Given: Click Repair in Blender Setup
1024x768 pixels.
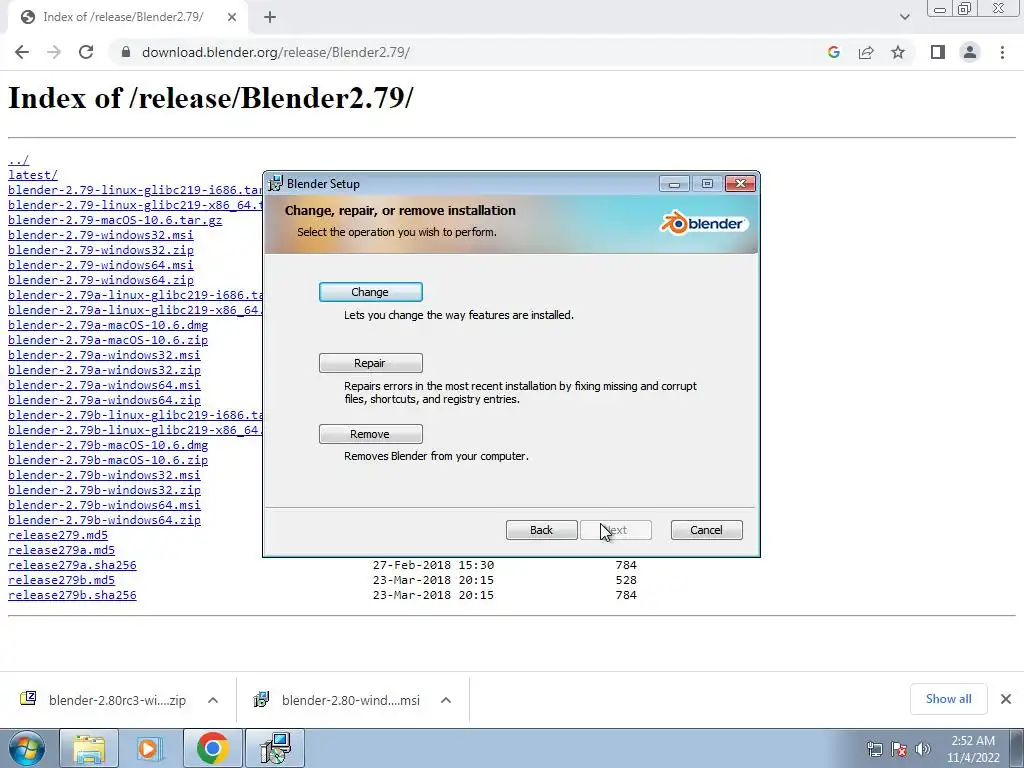Looking at the screenshot, I should click(370, 363).
